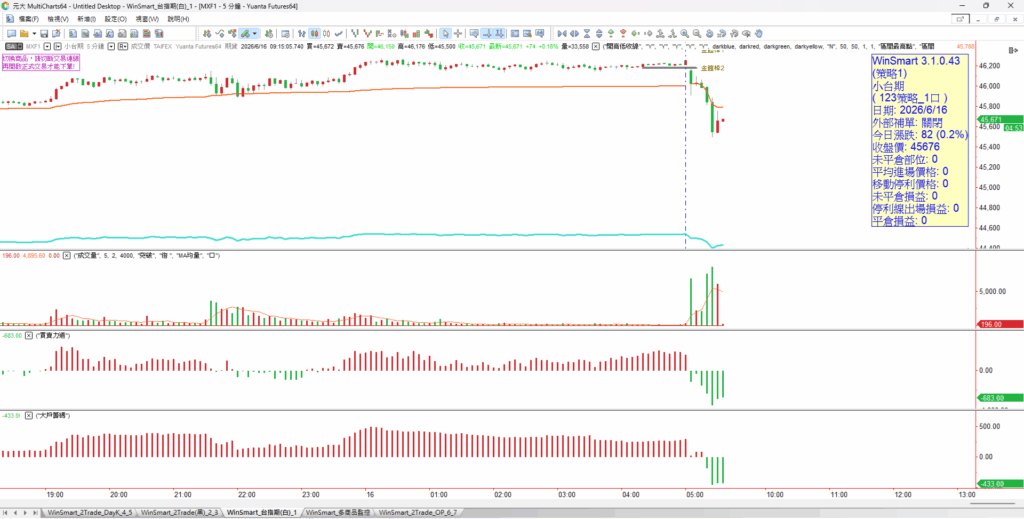Viewport: 1024px width, 519px height.
Task: Toggle the 買賣力道 indicator status box
Action: (29, 335)
